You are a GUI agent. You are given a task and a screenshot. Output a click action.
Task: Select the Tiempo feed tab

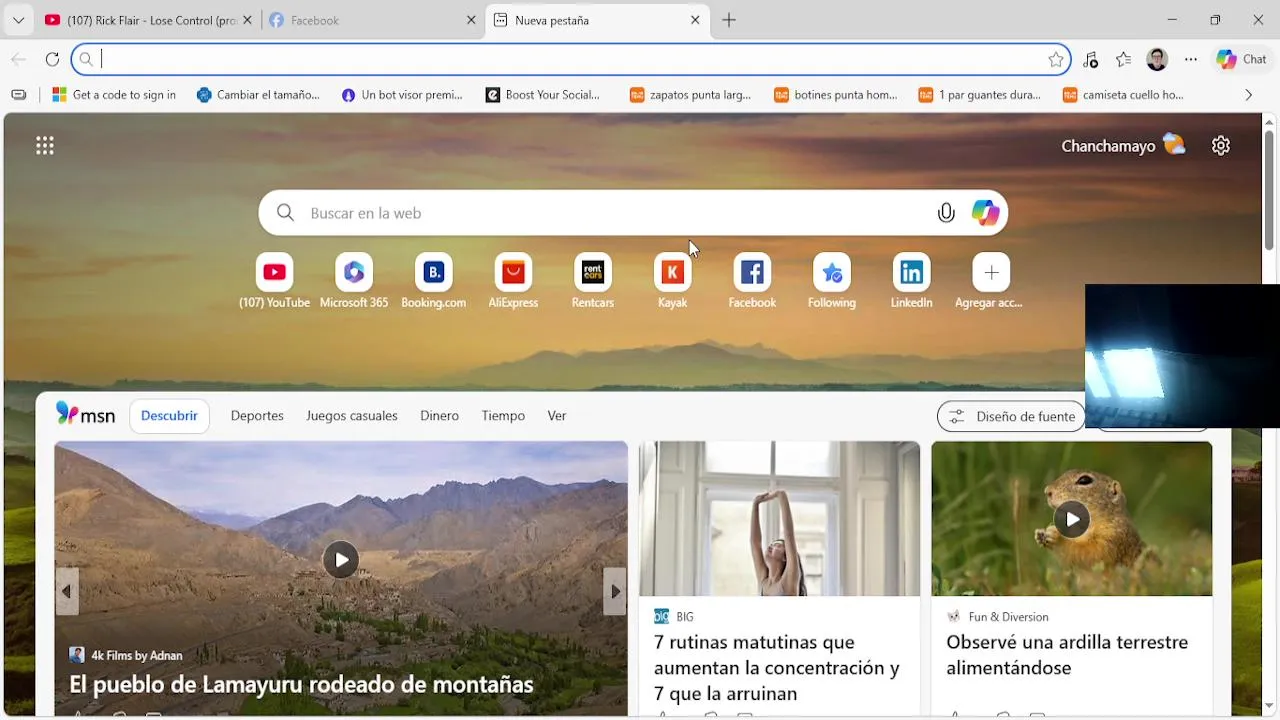point(503,416)
